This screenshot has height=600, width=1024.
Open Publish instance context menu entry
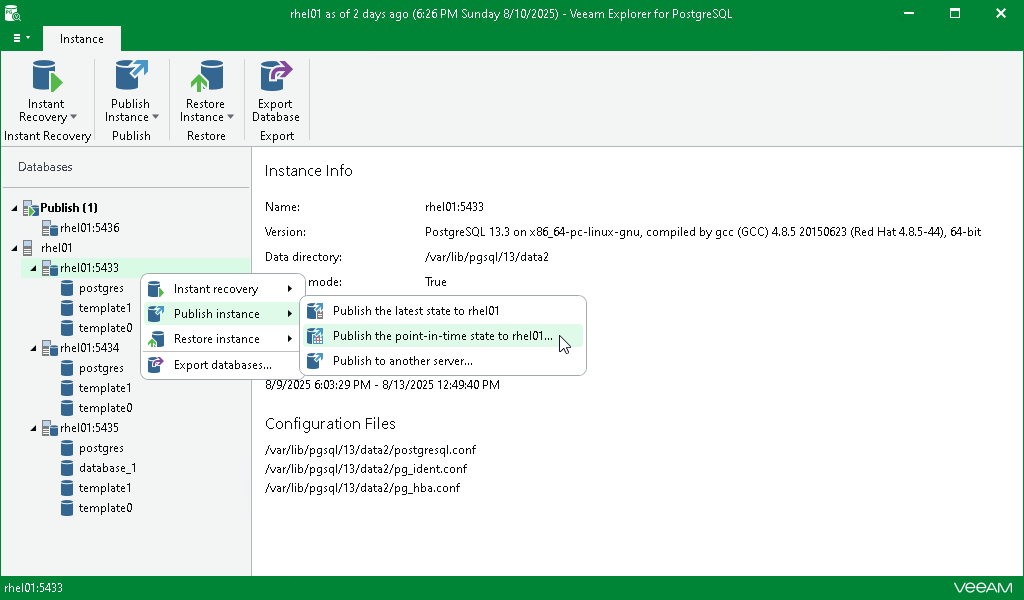[x=223, y=314]
